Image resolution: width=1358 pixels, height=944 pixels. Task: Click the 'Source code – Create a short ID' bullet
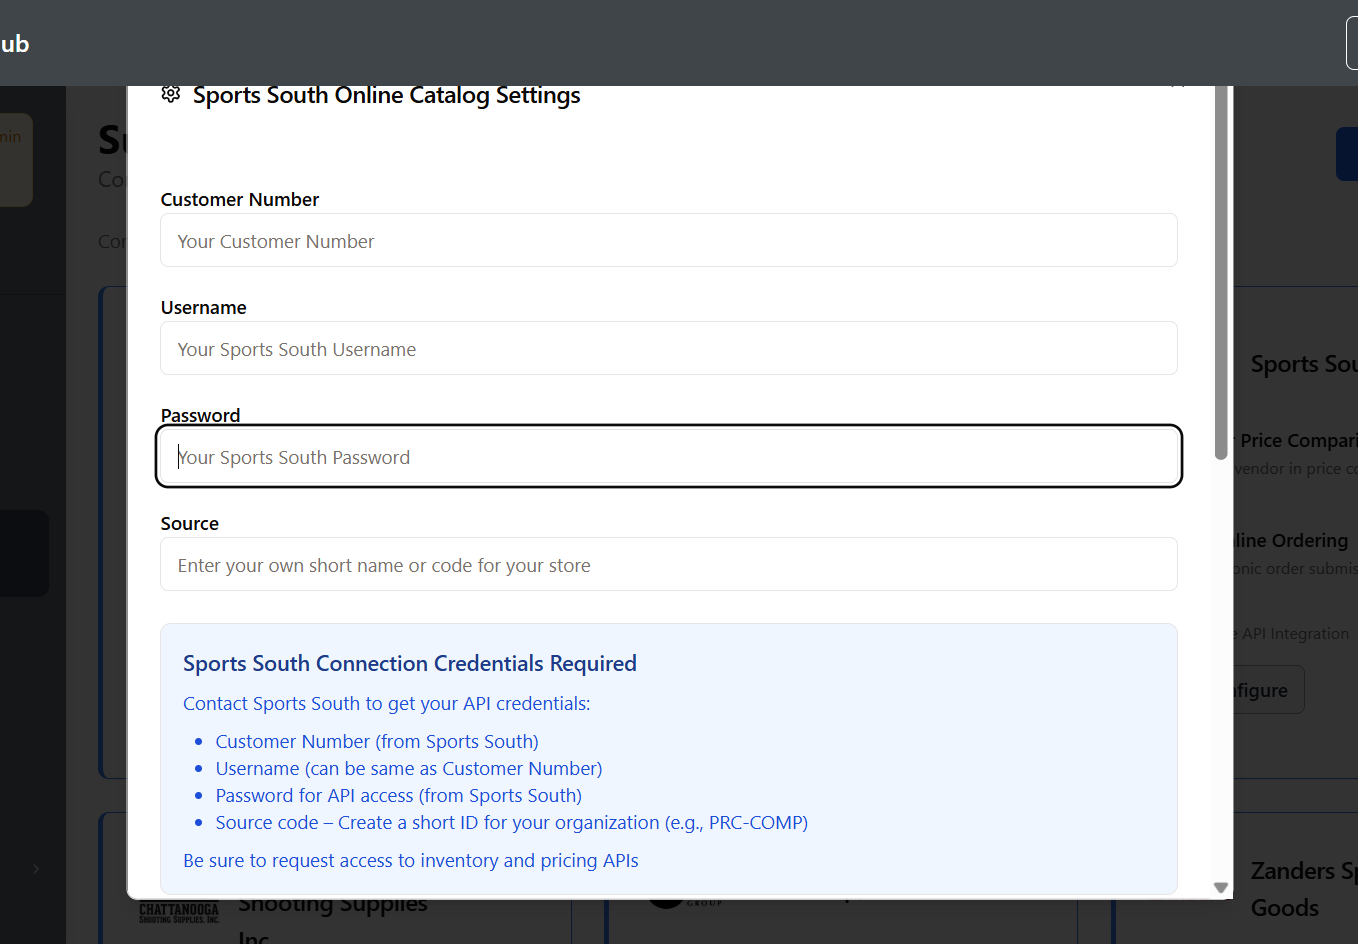click(512, 822)
